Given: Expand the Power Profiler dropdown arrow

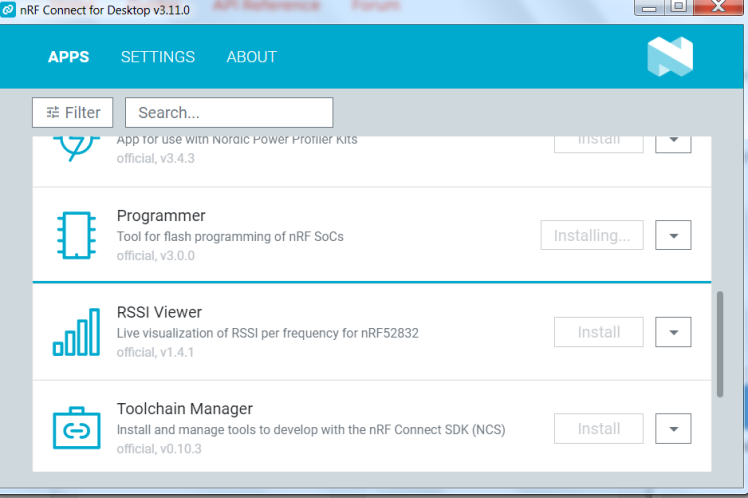Looking at the screenshot, I should point(673,141).
